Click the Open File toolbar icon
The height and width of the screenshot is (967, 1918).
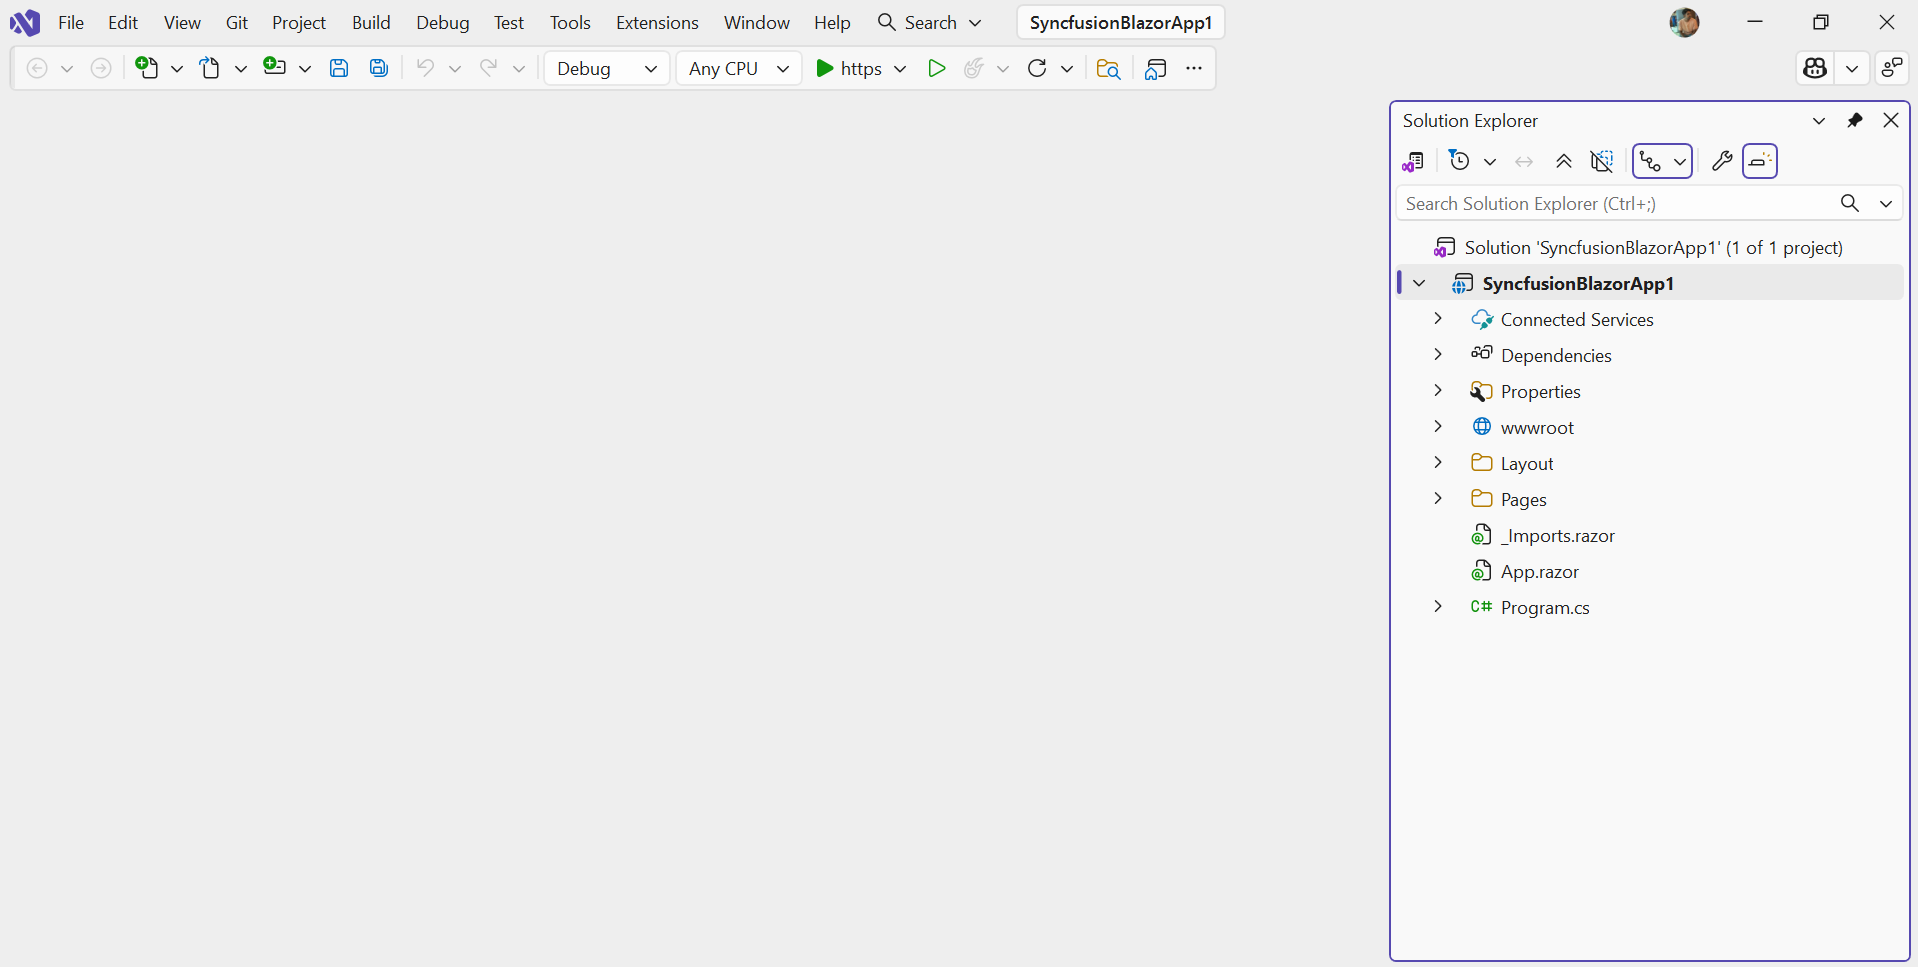(x=210, y=68)
